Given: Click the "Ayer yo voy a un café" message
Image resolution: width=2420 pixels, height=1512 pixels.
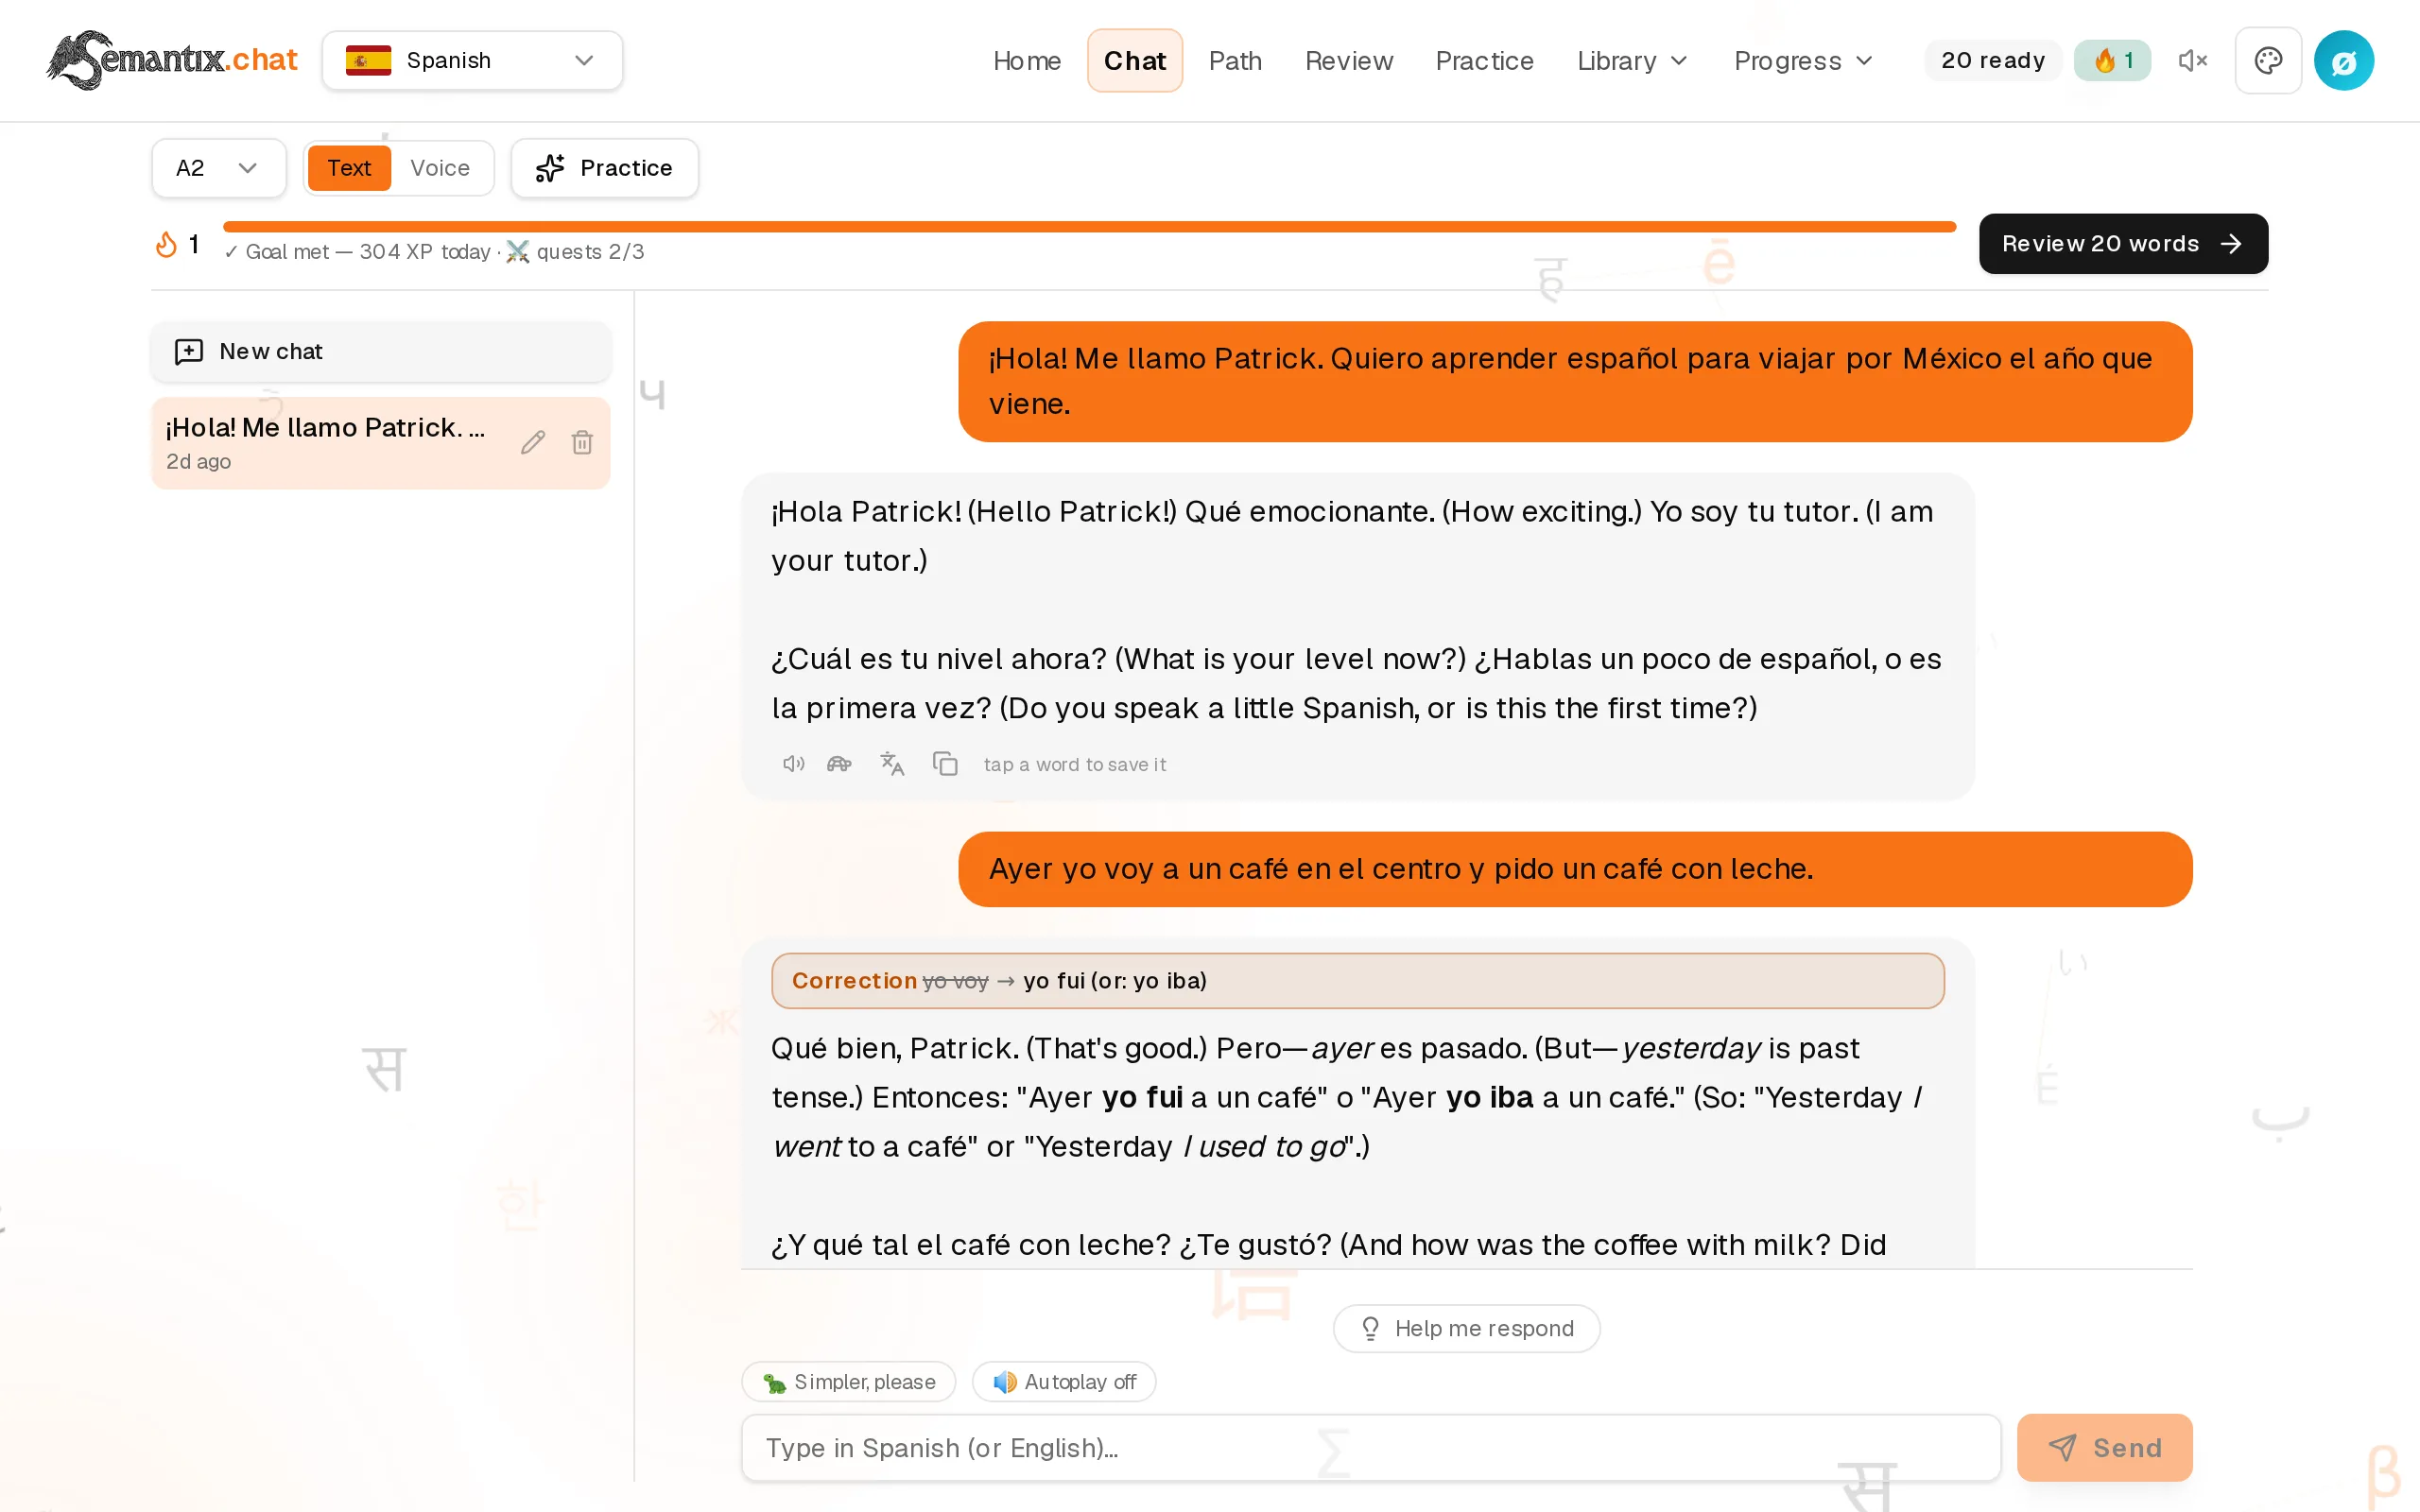Looking at the screenshot, I should pyautogui.click(x=1575, y=869).
